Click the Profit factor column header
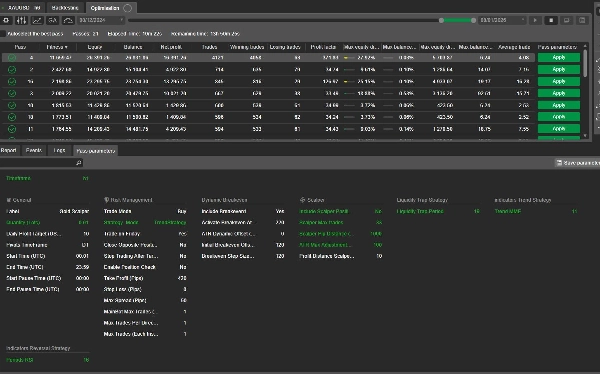Screen dimensions: 600x374 [323, 47]
